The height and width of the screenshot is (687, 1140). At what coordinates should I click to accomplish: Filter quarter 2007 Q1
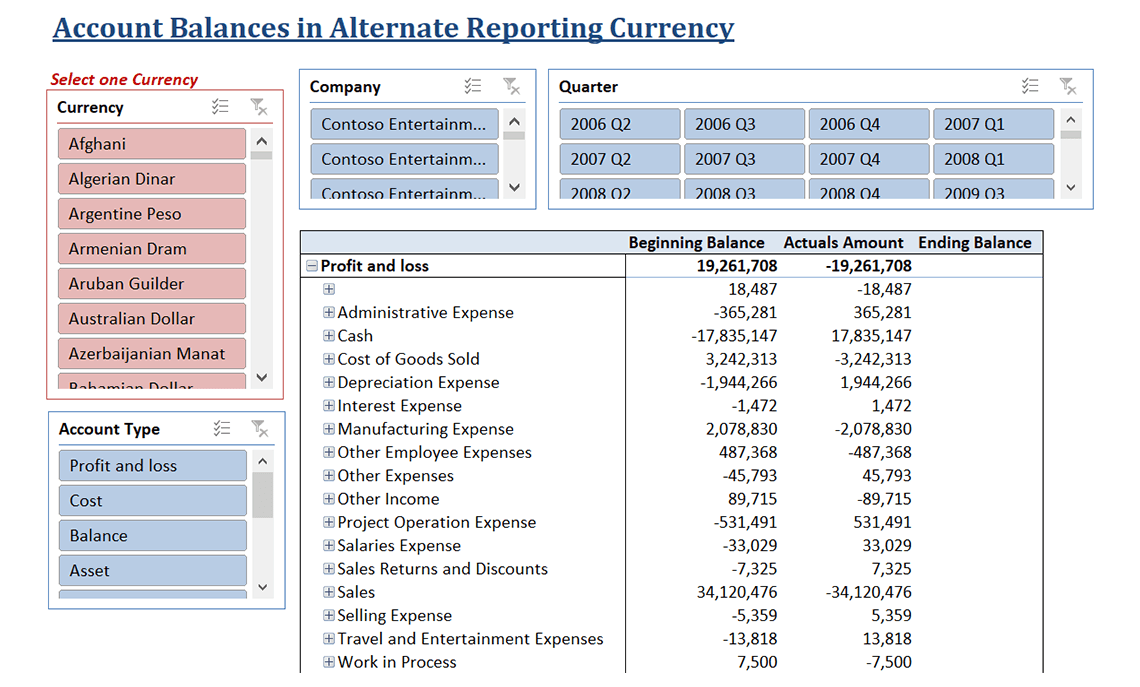[x=993, y=124]
